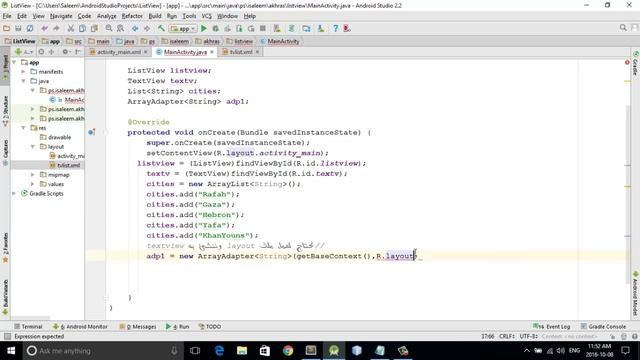This screenshot has height=360, width=640.
Task: Toggle the Gradle Console tool window
Action: point(603,327)
